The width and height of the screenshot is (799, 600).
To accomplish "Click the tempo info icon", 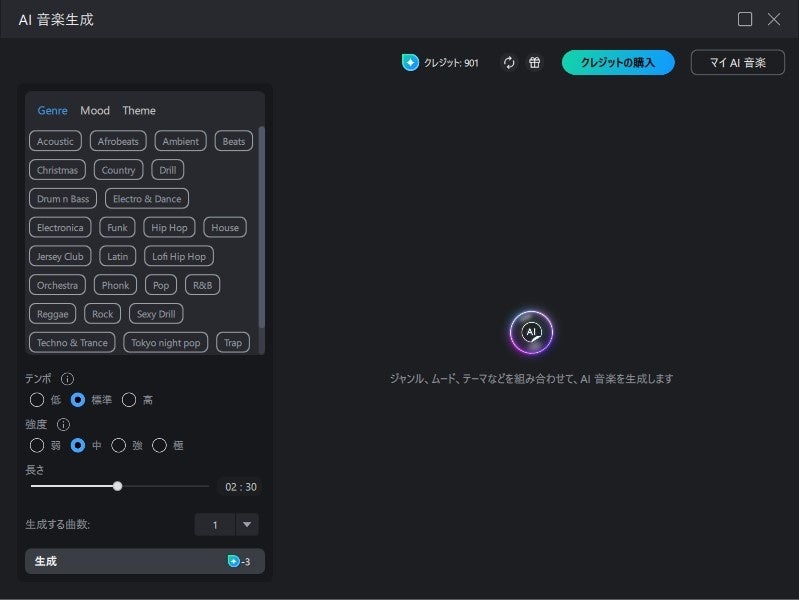I will click(68, 379).
